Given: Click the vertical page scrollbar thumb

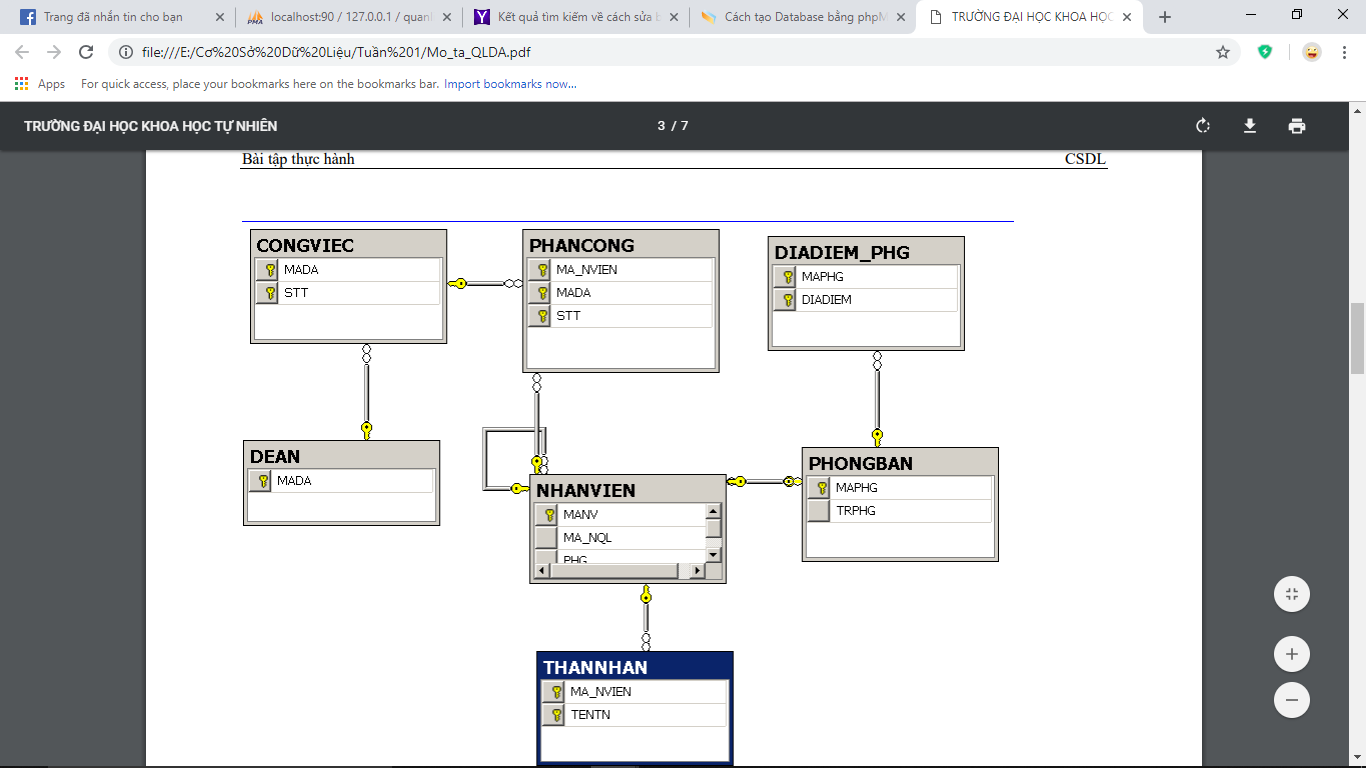Looking at the screenshot, I should (1357, 338).
